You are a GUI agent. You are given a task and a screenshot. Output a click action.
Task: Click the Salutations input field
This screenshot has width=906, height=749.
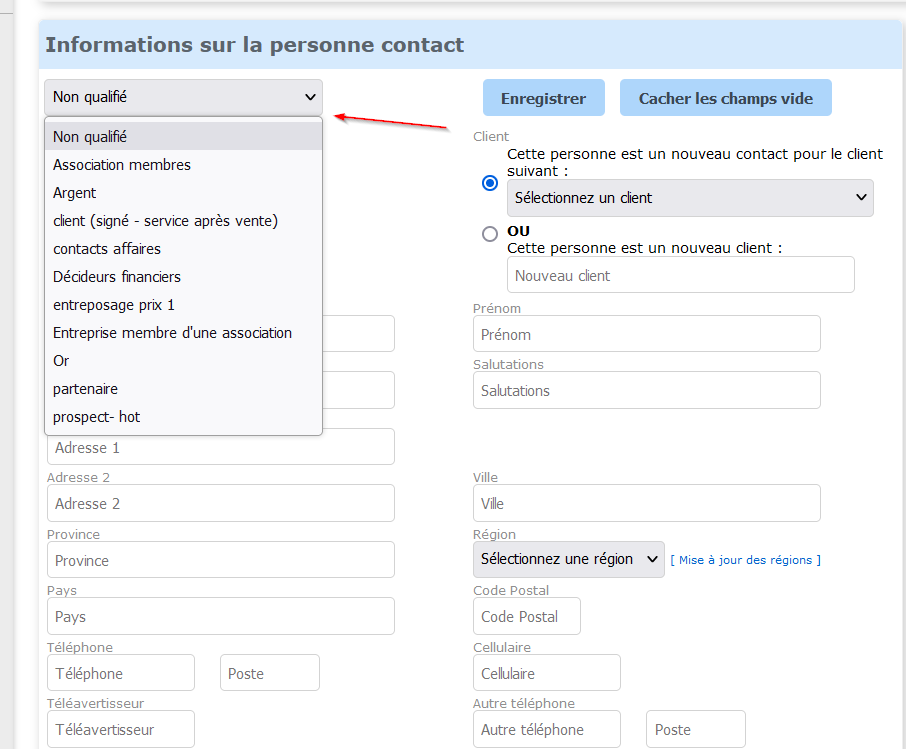pyautogui.click(x=646, y=390)
